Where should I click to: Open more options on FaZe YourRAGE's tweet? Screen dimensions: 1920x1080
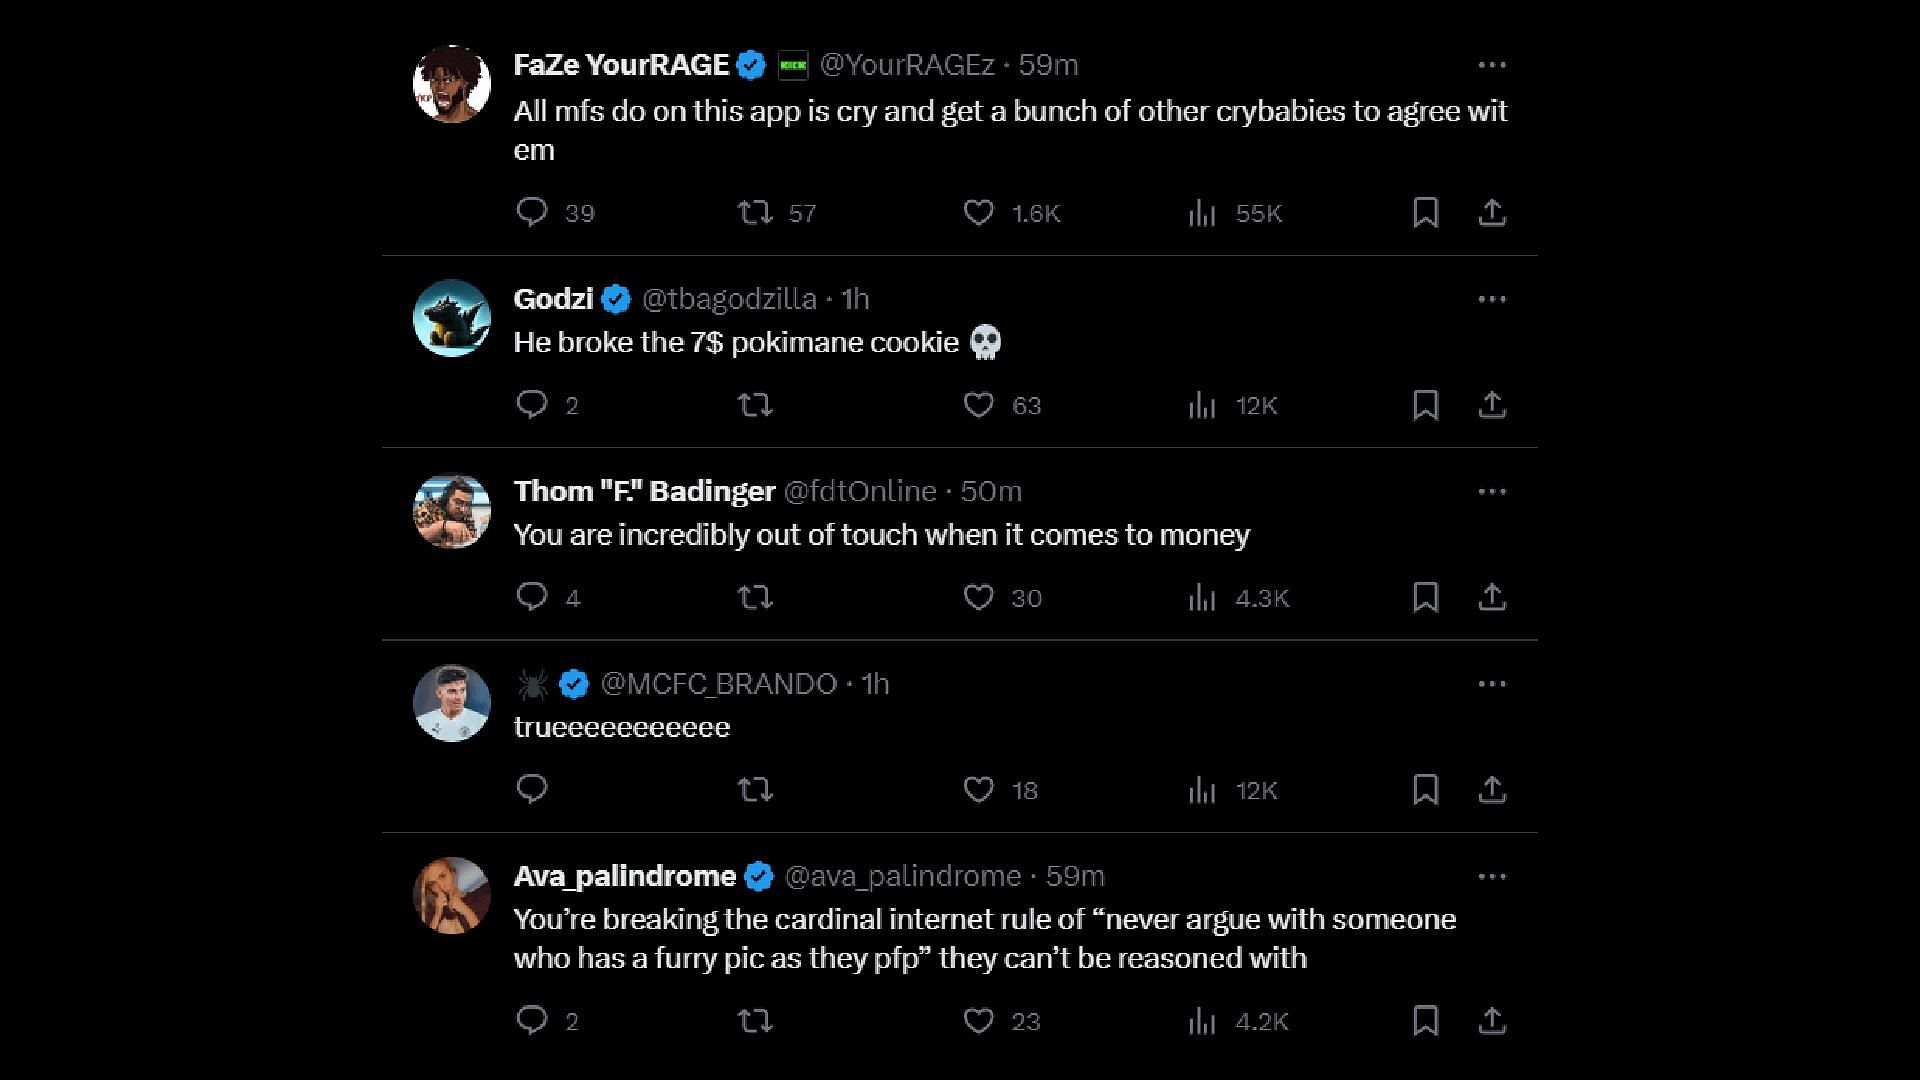(1492, 65)
